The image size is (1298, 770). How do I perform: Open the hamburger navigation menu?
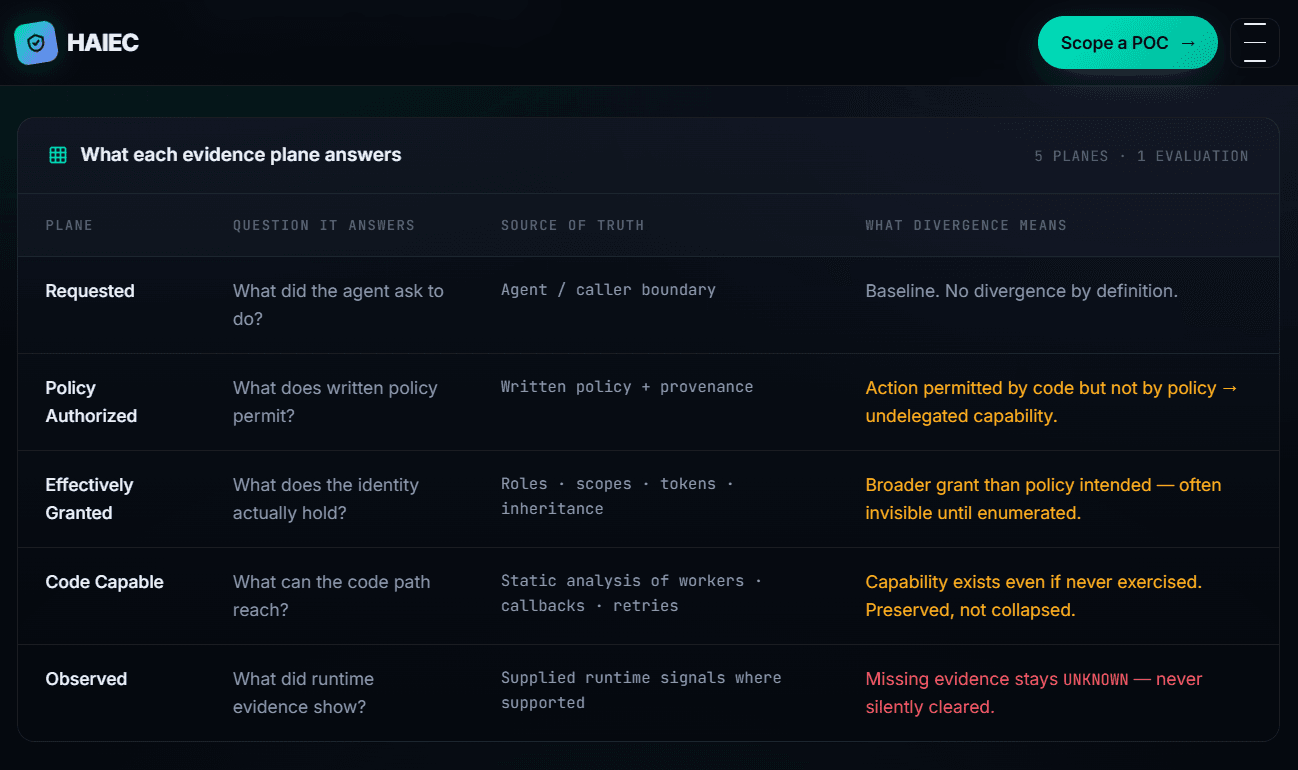tap(1255, 43)
